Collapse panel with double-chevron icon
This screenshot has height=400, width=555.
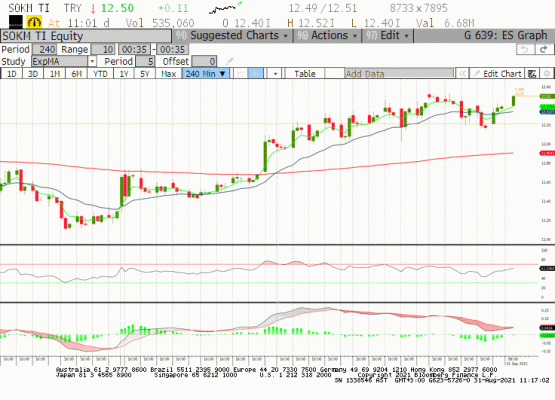coord(462,74)
